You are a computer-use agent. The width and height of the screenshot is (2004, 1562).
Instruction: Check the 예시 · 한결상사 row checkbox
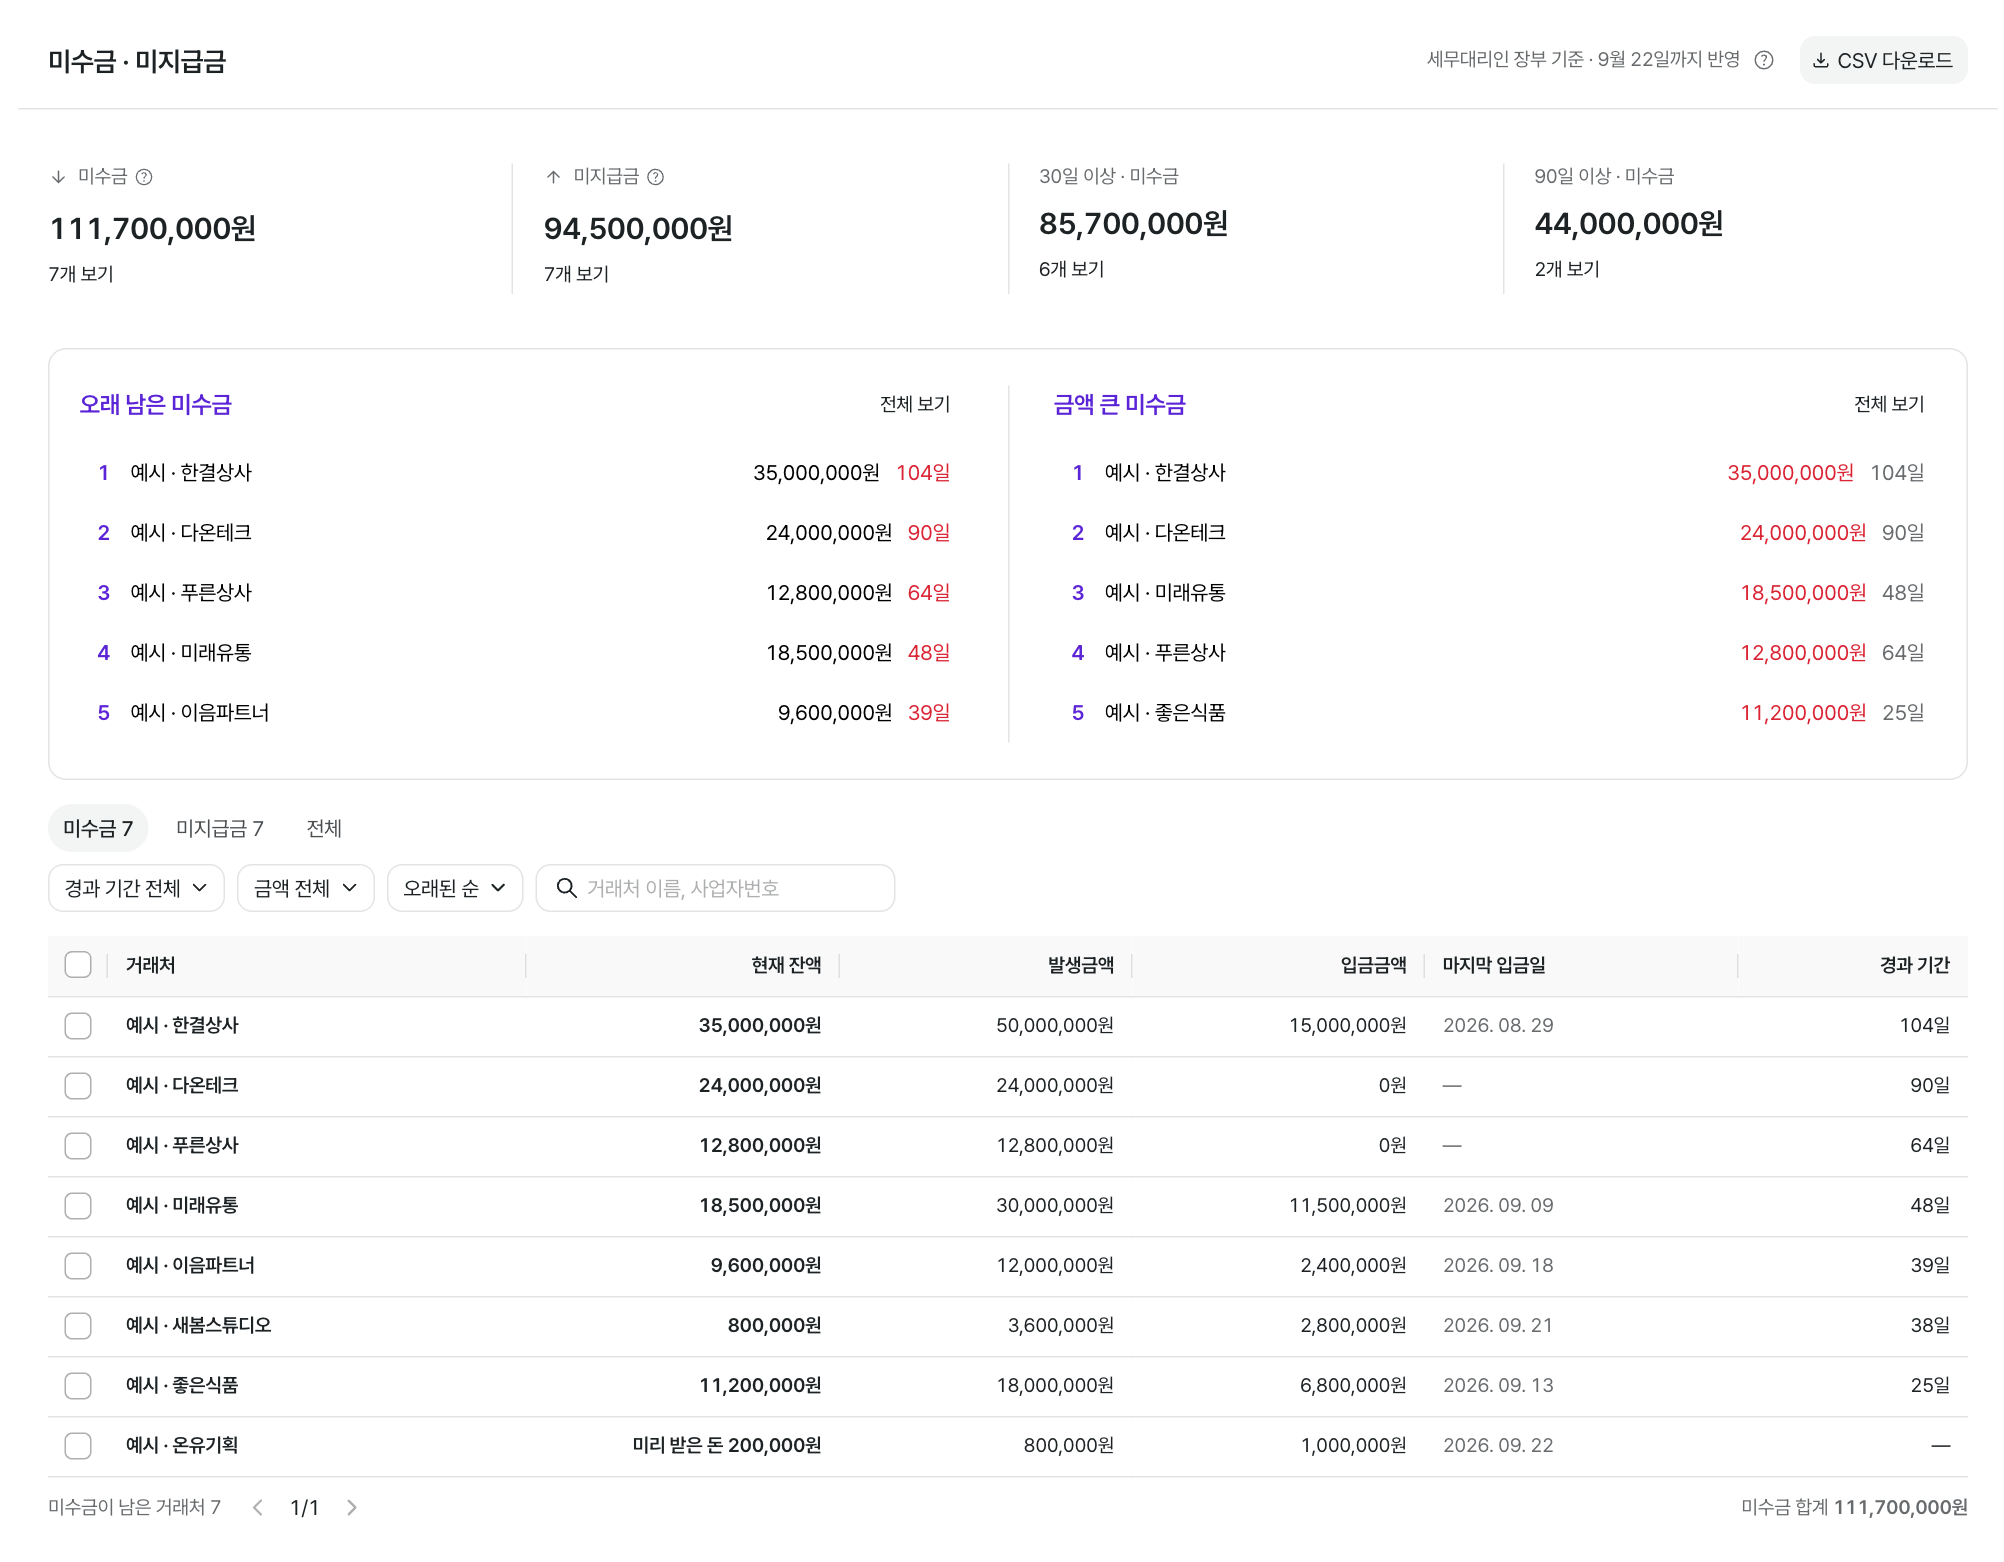point(78,1026)
